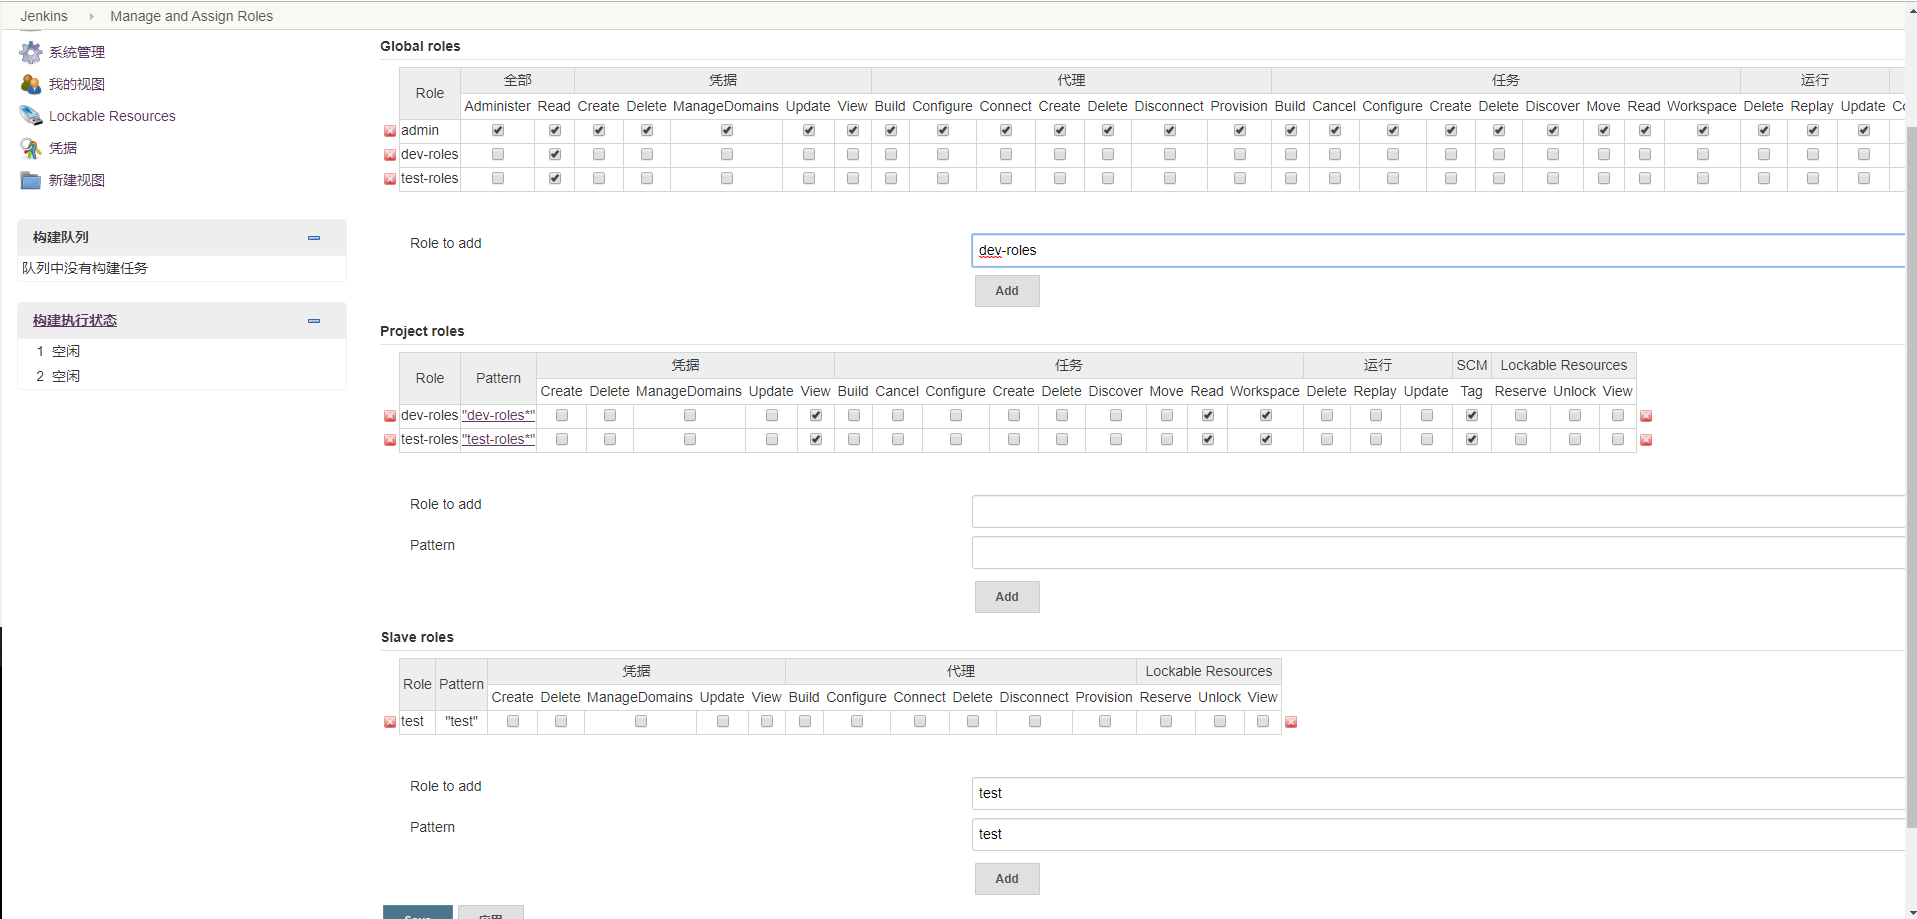This screenshot has height=919, width=1917.
Task: Click red delete icon at end of test-roles project row
Action: pos(1646,440)
